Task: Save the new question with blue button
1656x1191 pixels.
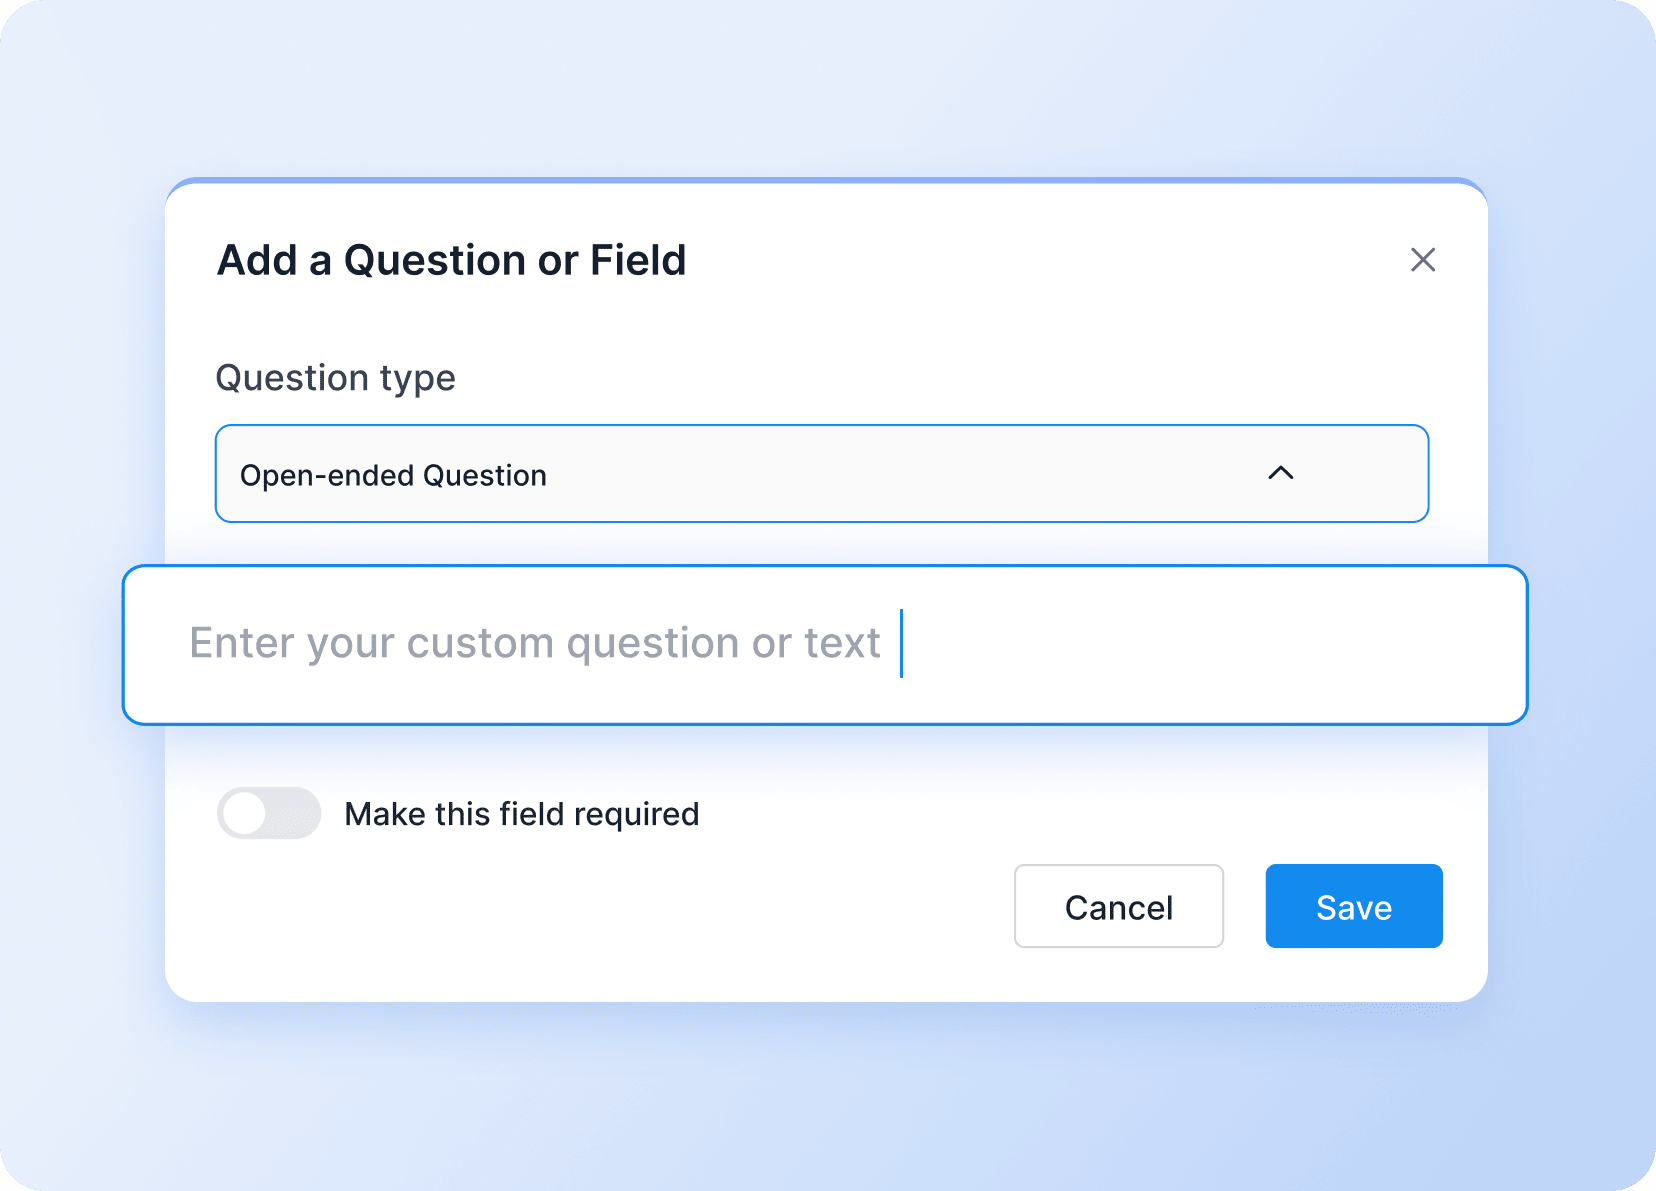Action: (x=1353, y=906)
